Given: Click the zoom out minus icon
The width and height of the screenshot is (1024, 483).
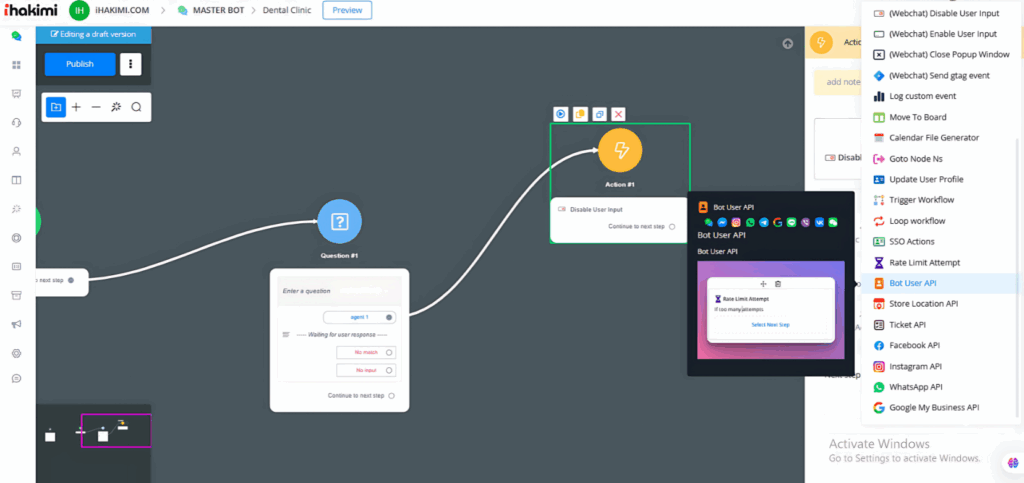Looking at the screenshot, I should (x=96, y=107).
